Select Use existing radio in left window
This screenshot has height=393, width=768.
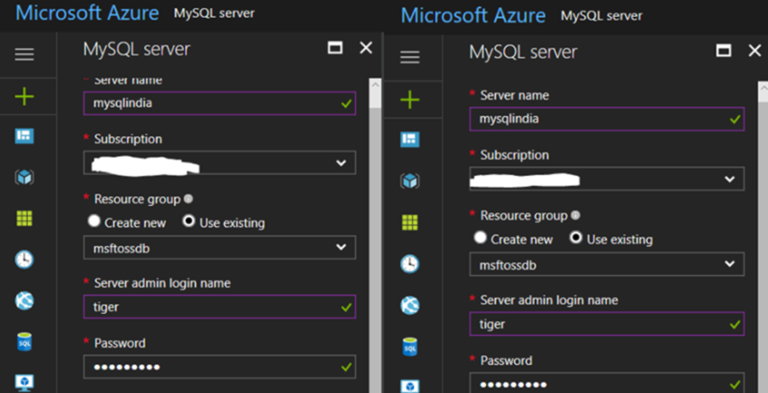189,221
